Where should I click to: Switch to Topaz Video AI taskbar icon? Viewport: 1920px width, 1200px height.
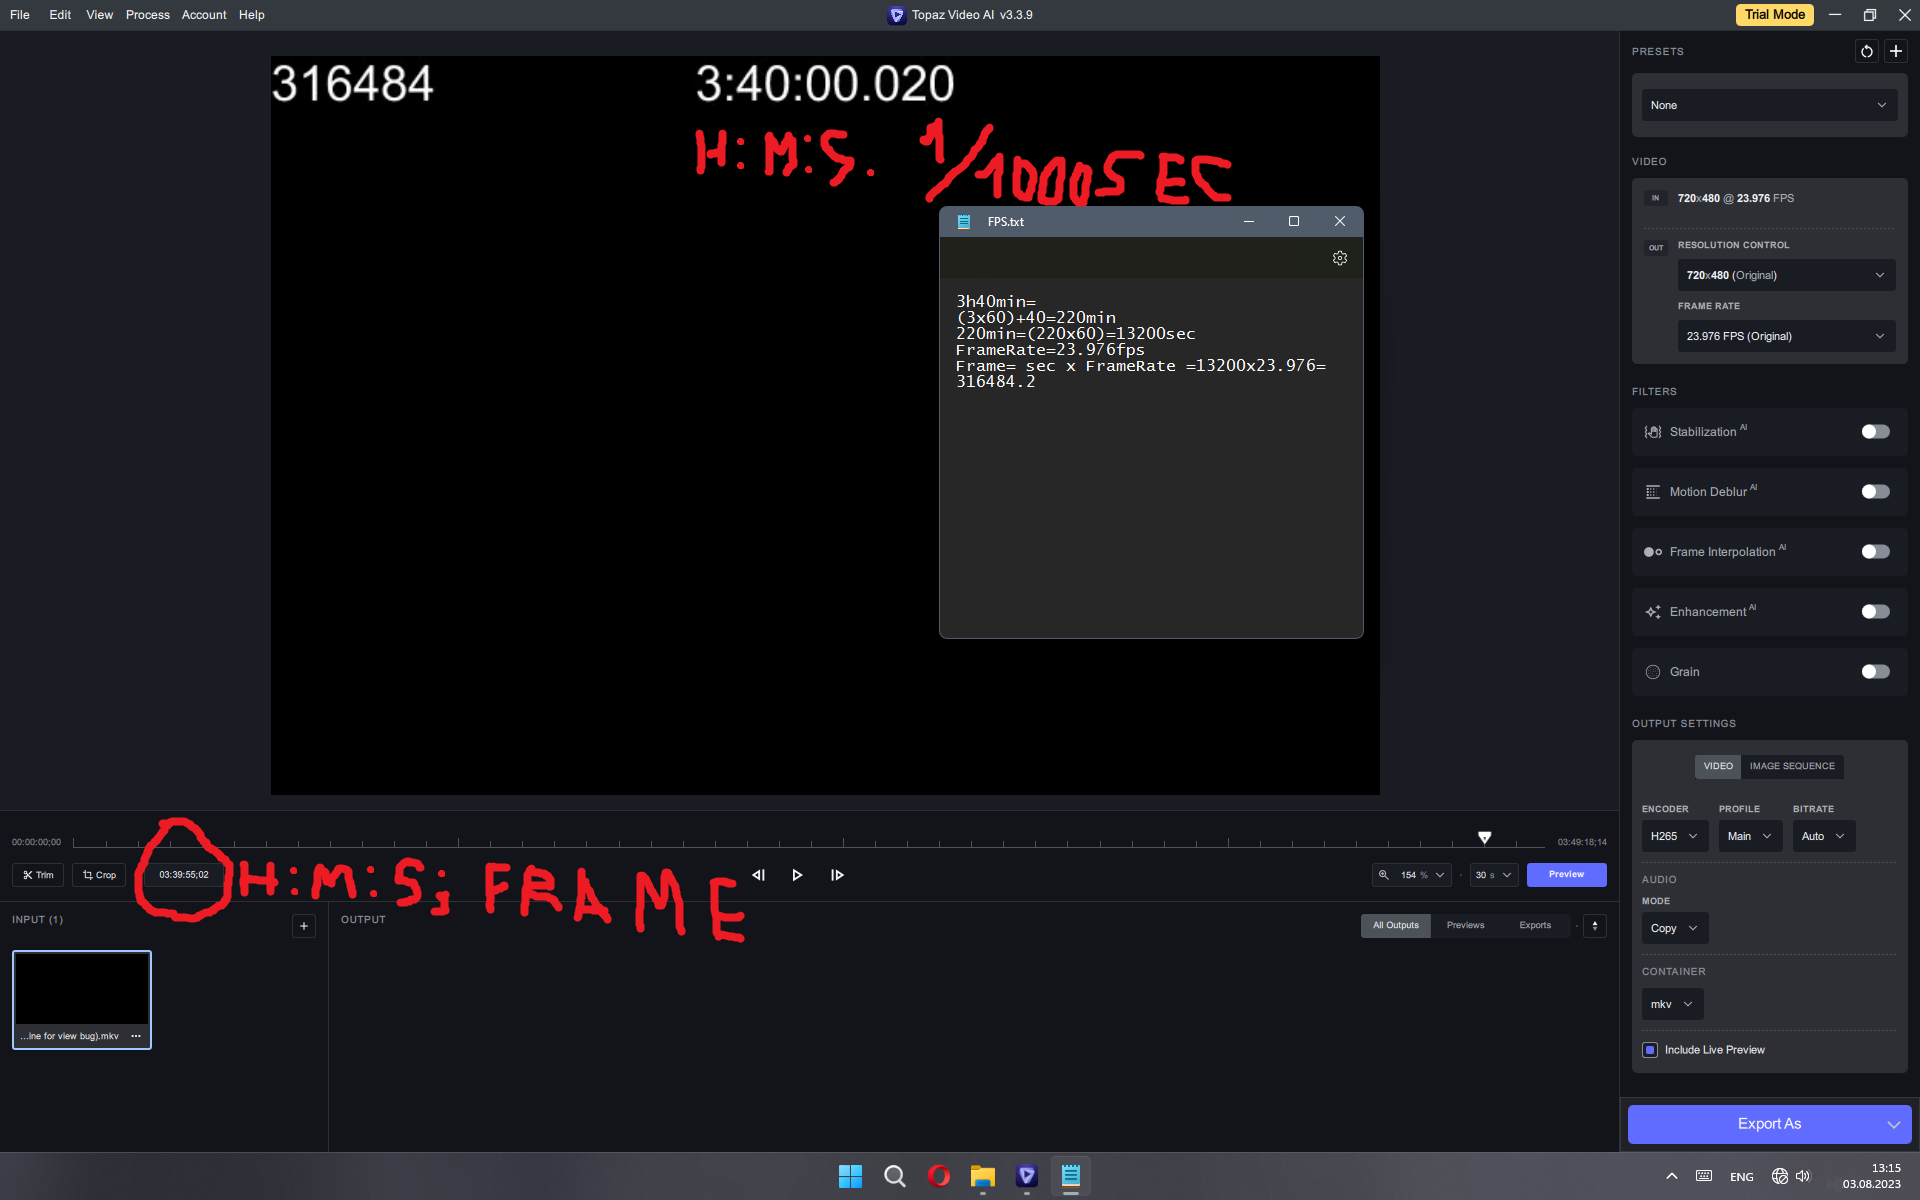(x=1027, y=1176)
